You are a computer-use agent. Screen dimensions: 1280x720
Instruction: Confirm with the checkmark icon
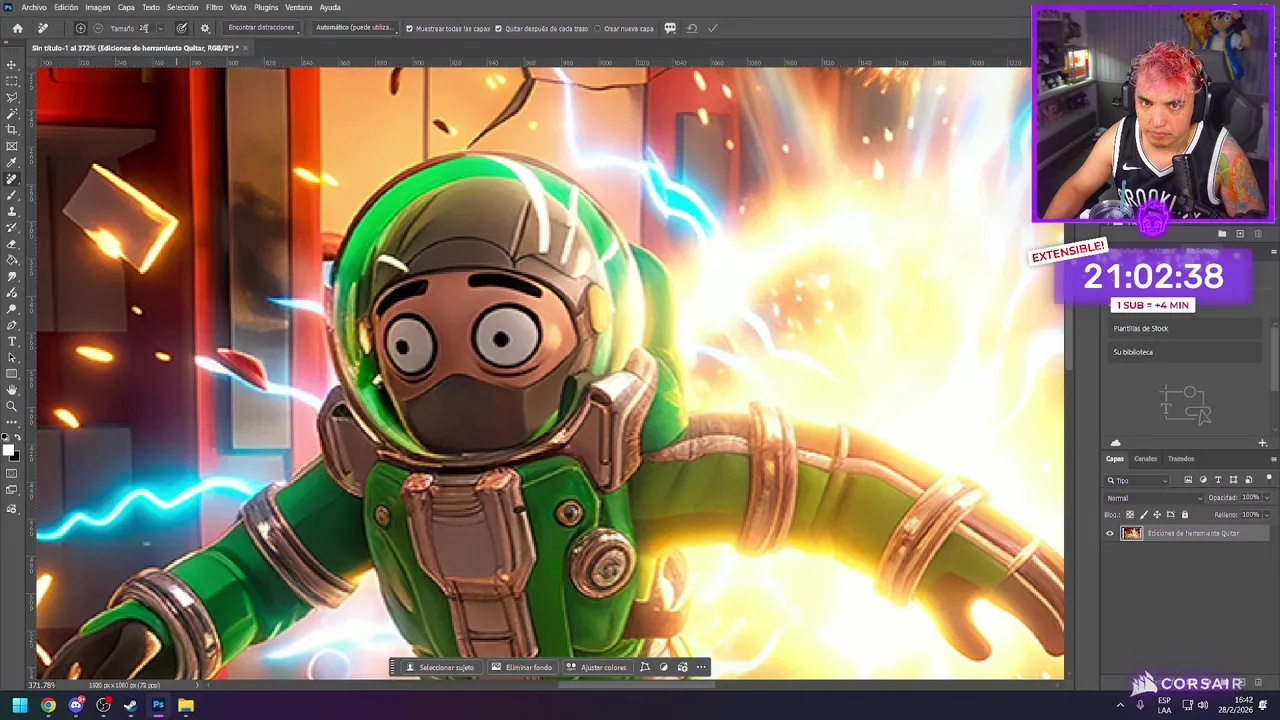point(713,28)
